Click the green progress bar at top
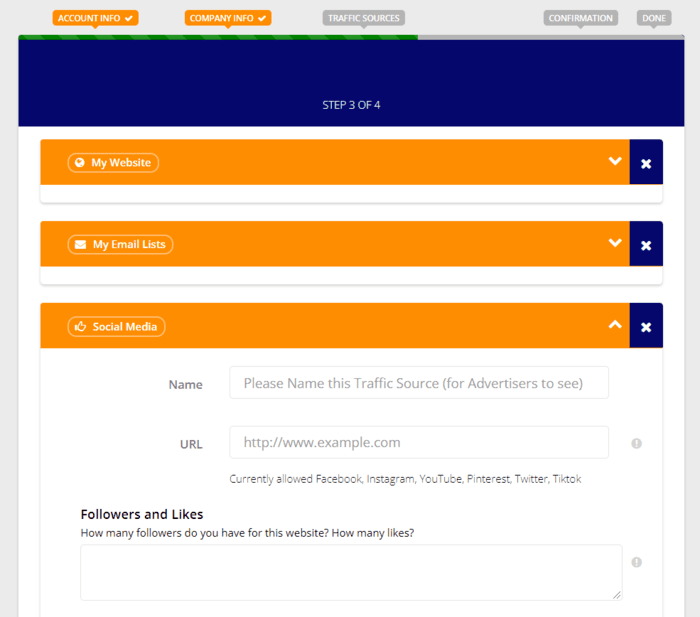Viewport: 700px width, 617px height. pyautogui.click(x=217, y=38)
